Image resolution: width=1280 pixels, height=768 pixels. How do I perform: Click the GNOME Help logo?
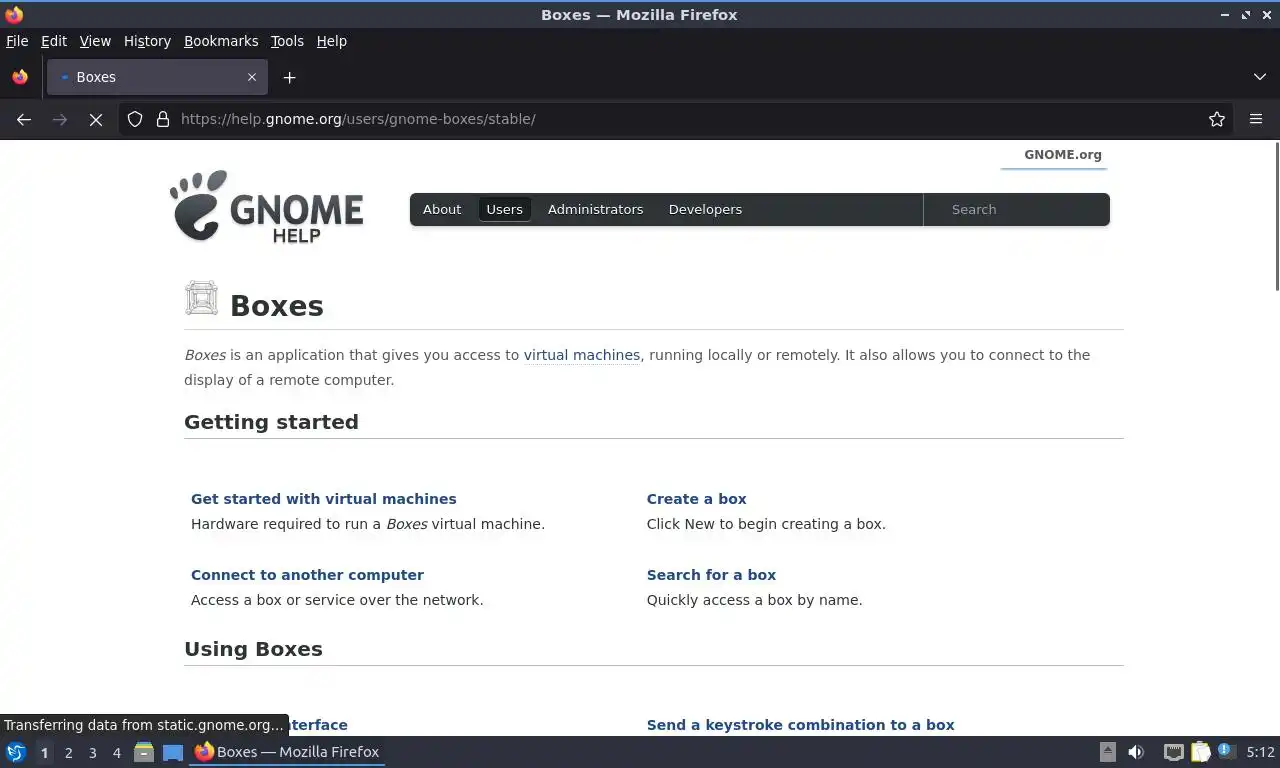coord(266,207)
